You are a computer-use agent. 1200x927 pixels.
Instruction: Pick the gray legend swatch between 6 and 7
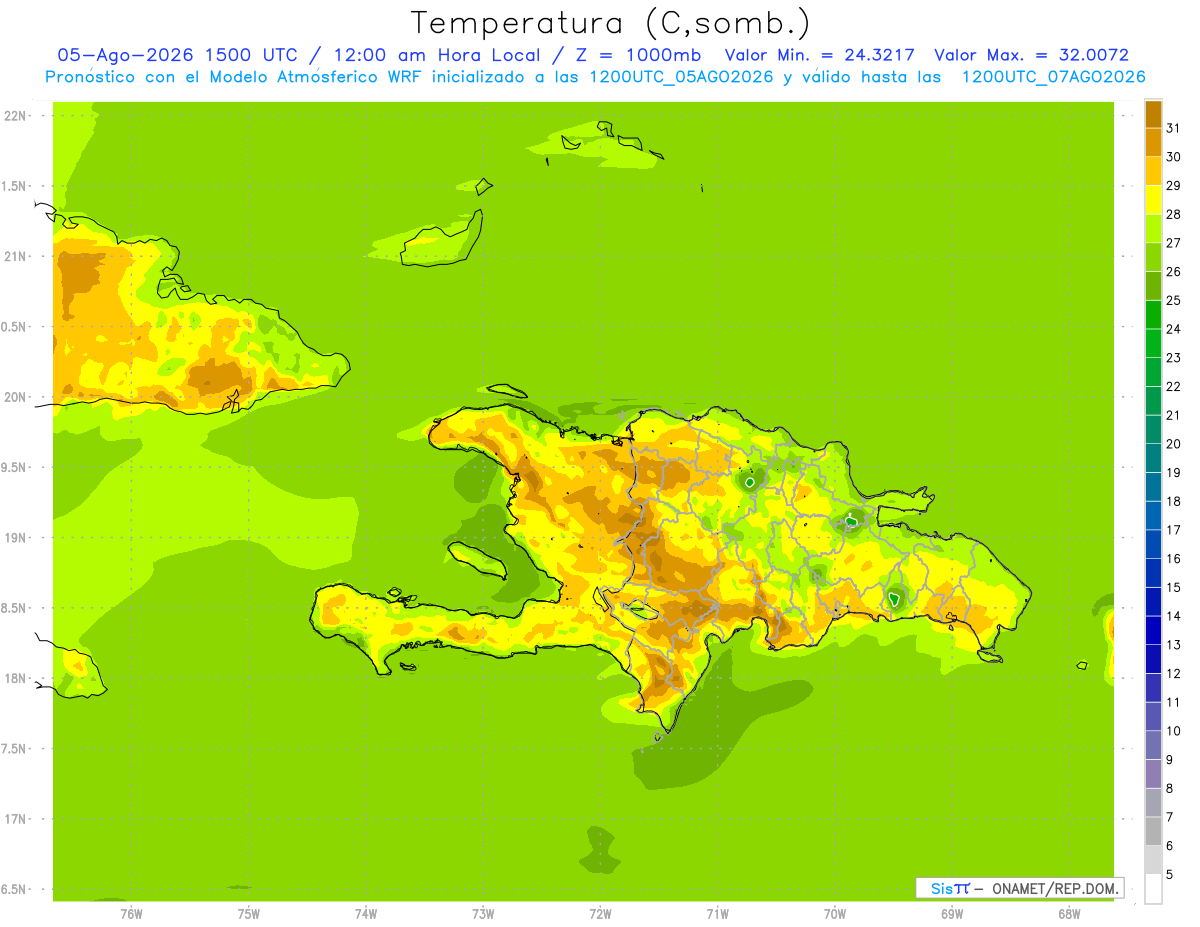[1153, 831]
